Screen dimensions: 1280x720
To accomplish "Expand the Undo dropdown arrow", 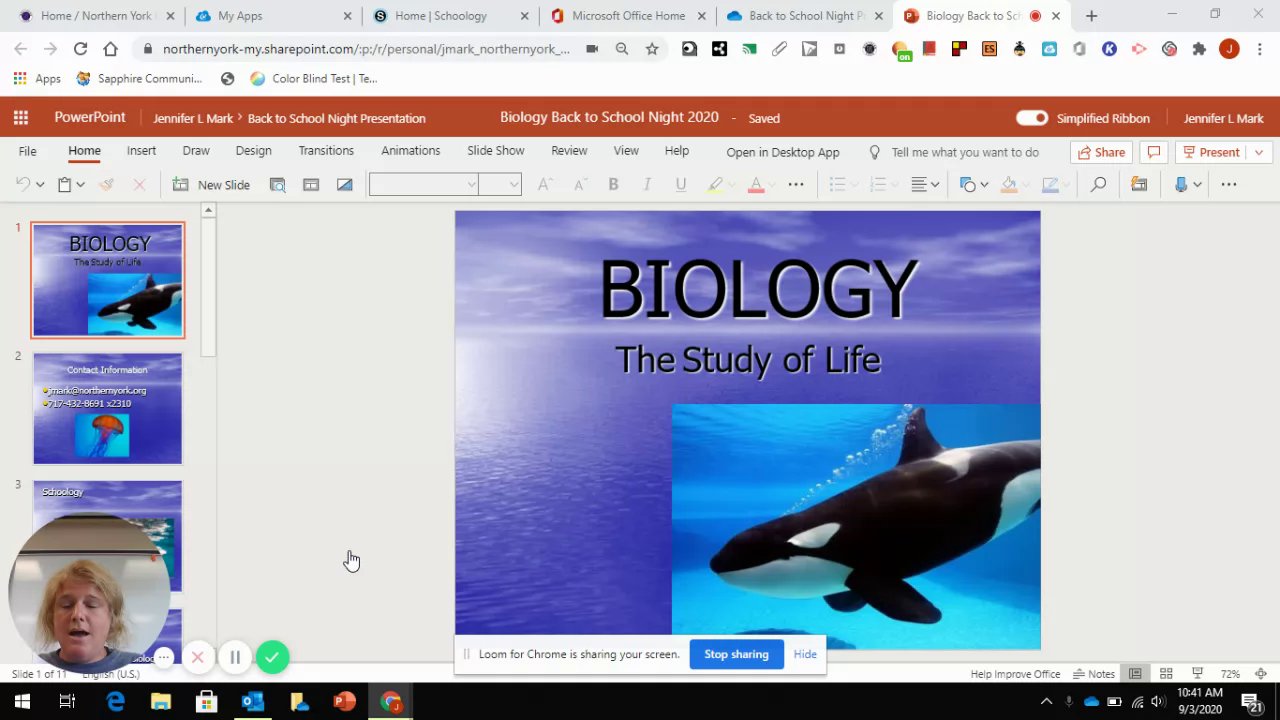I will [x=40, y=184].
